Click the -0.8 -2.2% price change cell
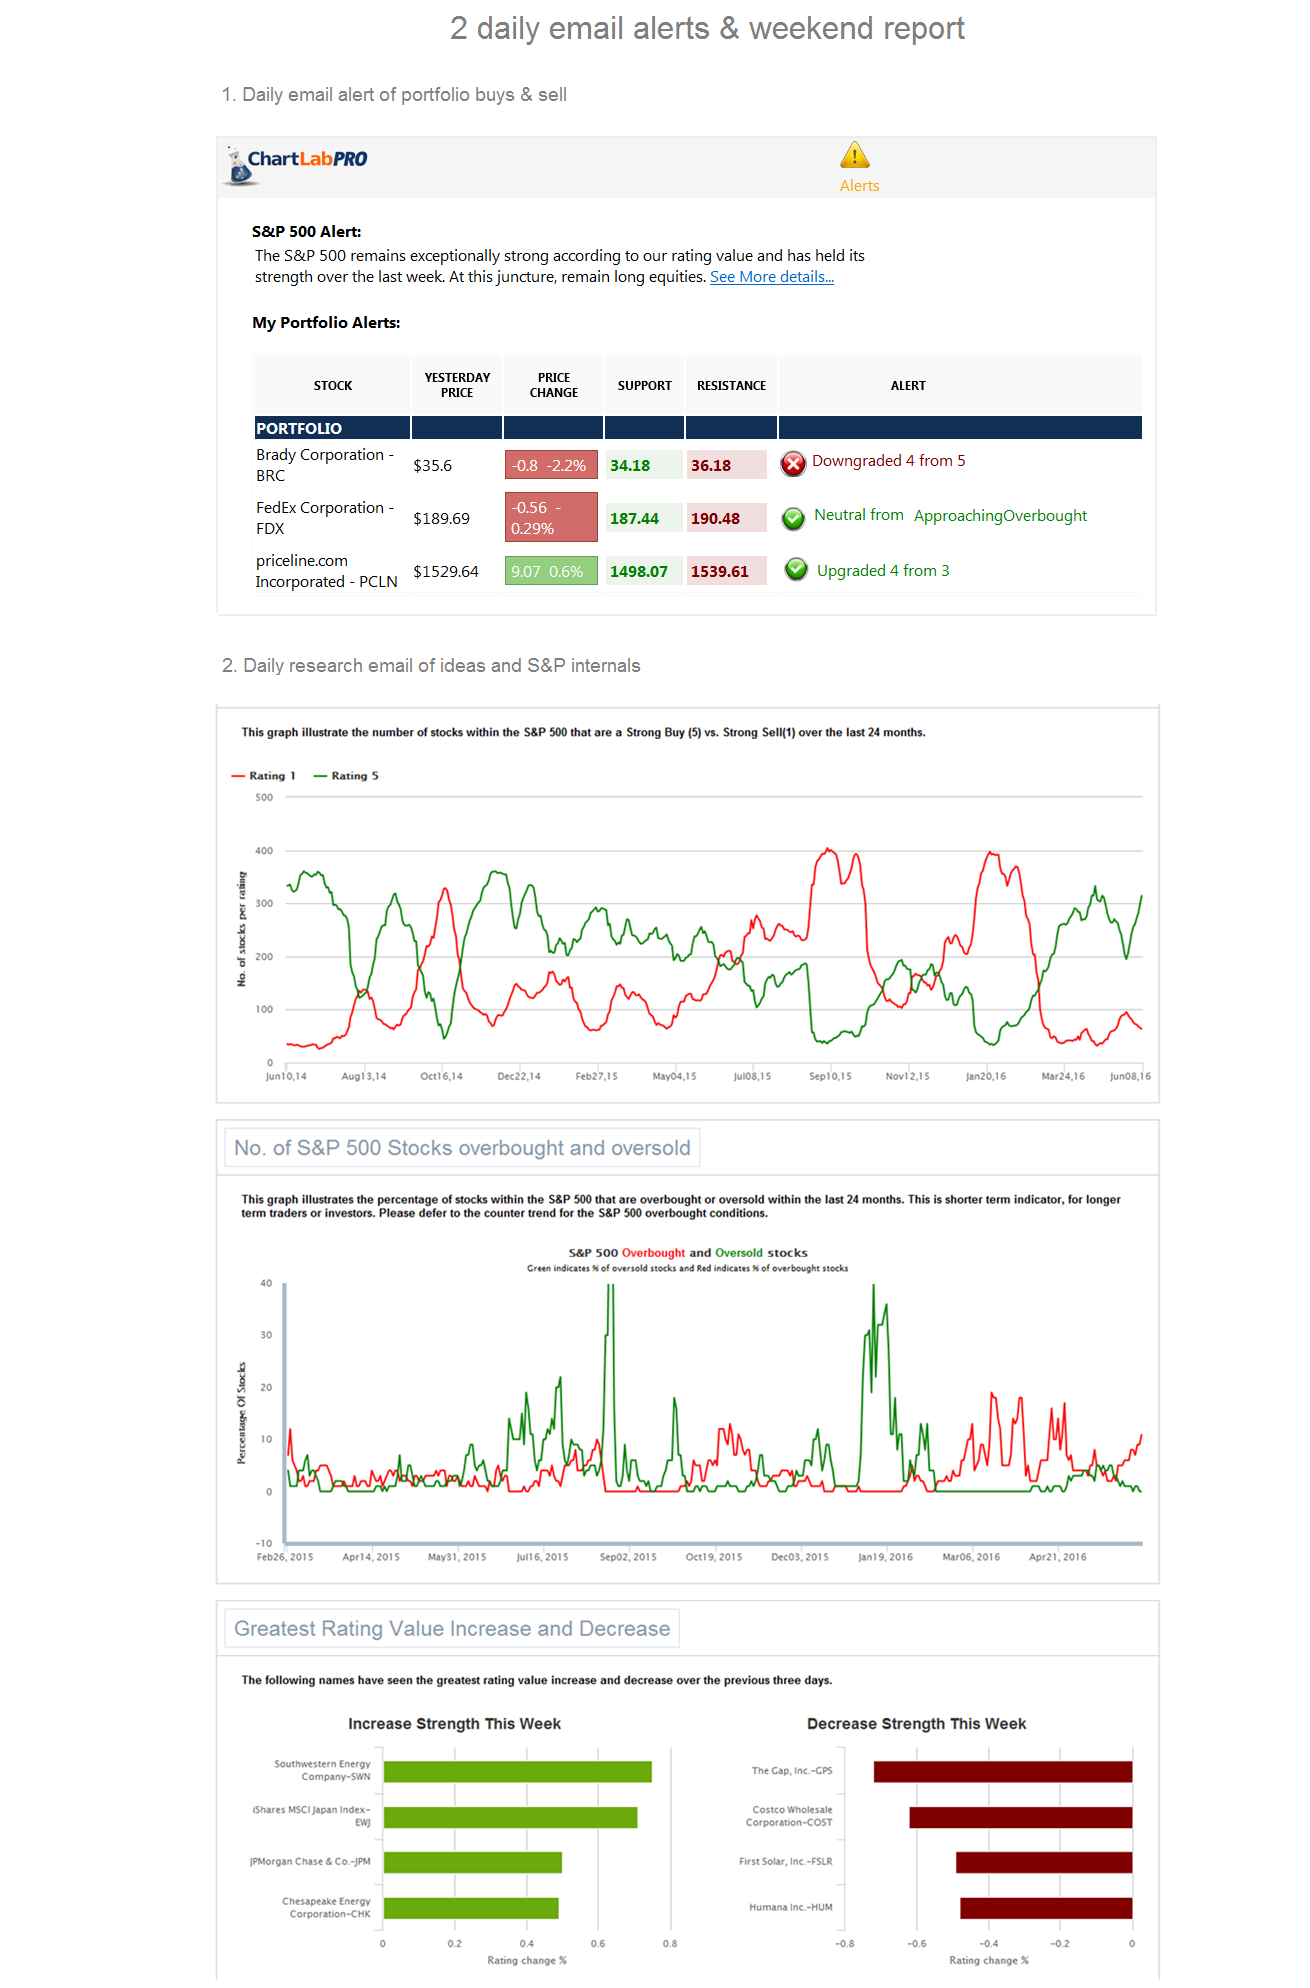 (551, 465)
